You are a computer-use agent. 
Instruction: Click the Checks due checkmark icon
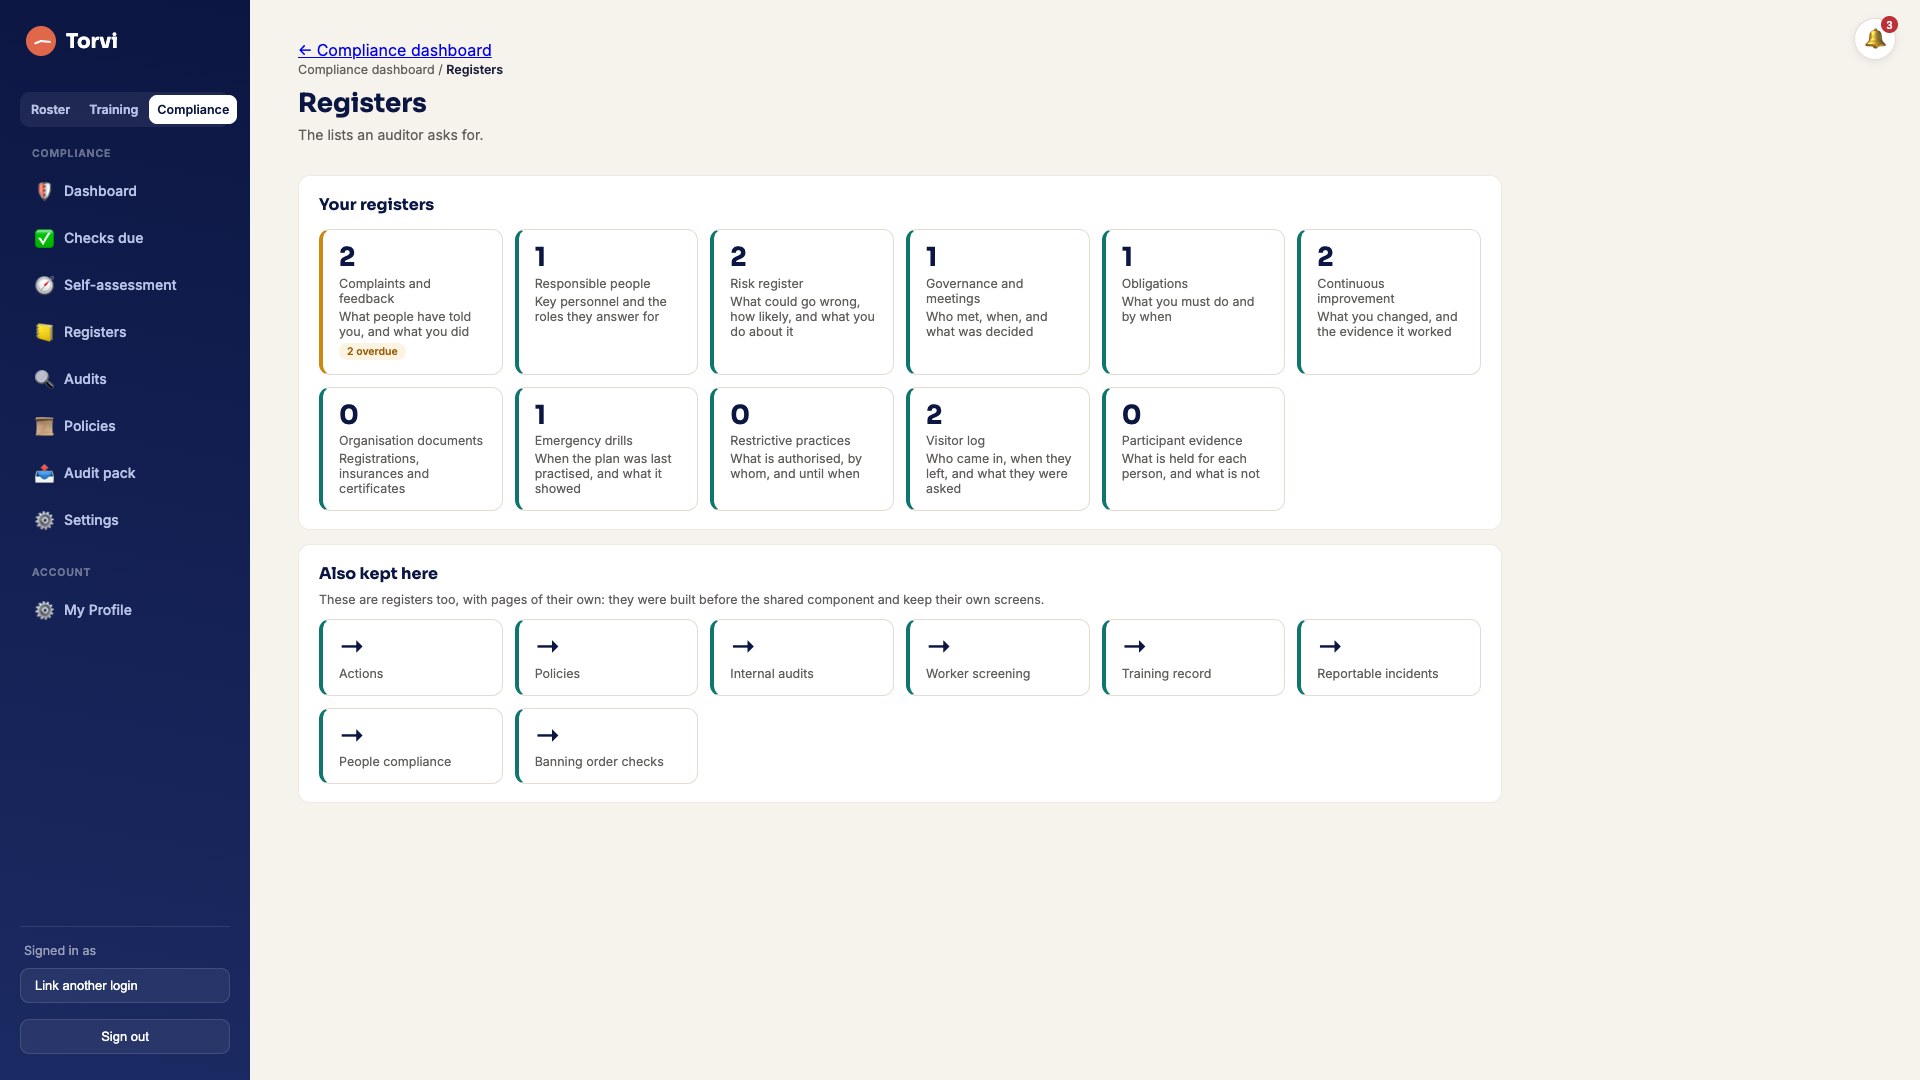pos(44,238)
